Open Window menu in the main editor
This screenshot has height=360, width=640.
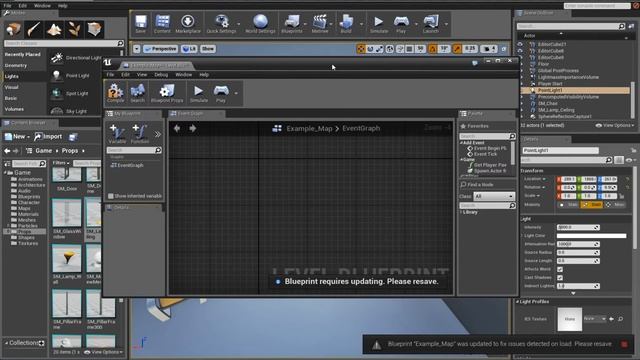click(42, 6)
